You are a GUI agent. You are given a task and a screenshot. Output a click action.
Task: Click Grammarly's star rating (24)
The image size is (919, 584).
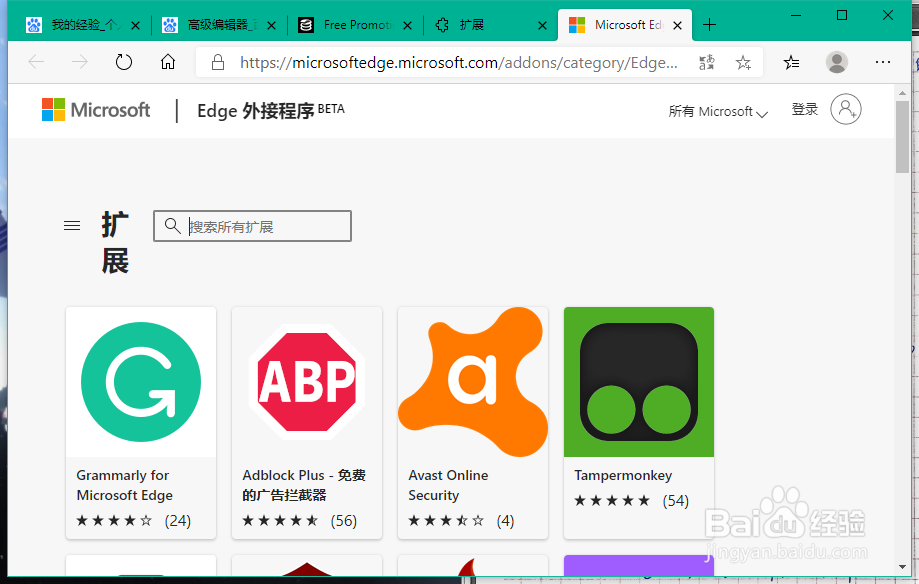(134, 521)
